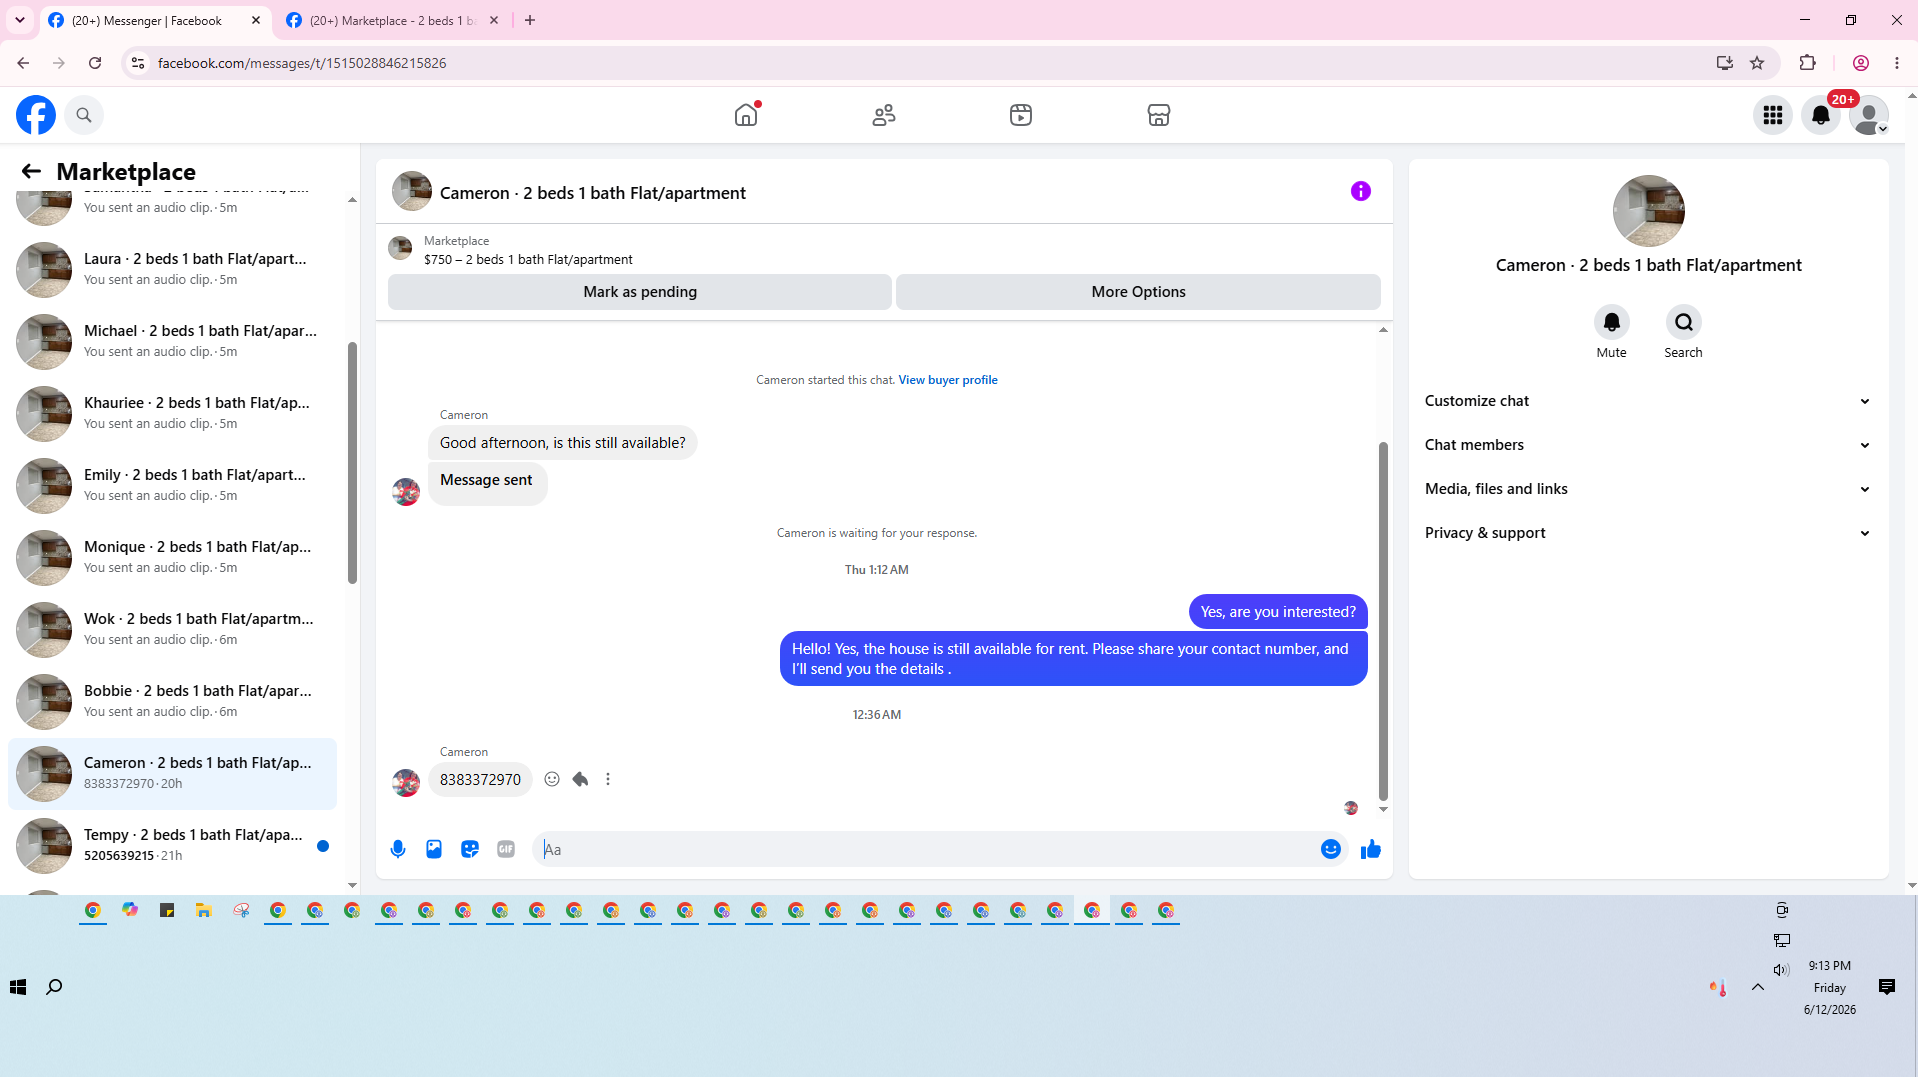
Task: React to the 8383372970 message
Action: [552, 779]
